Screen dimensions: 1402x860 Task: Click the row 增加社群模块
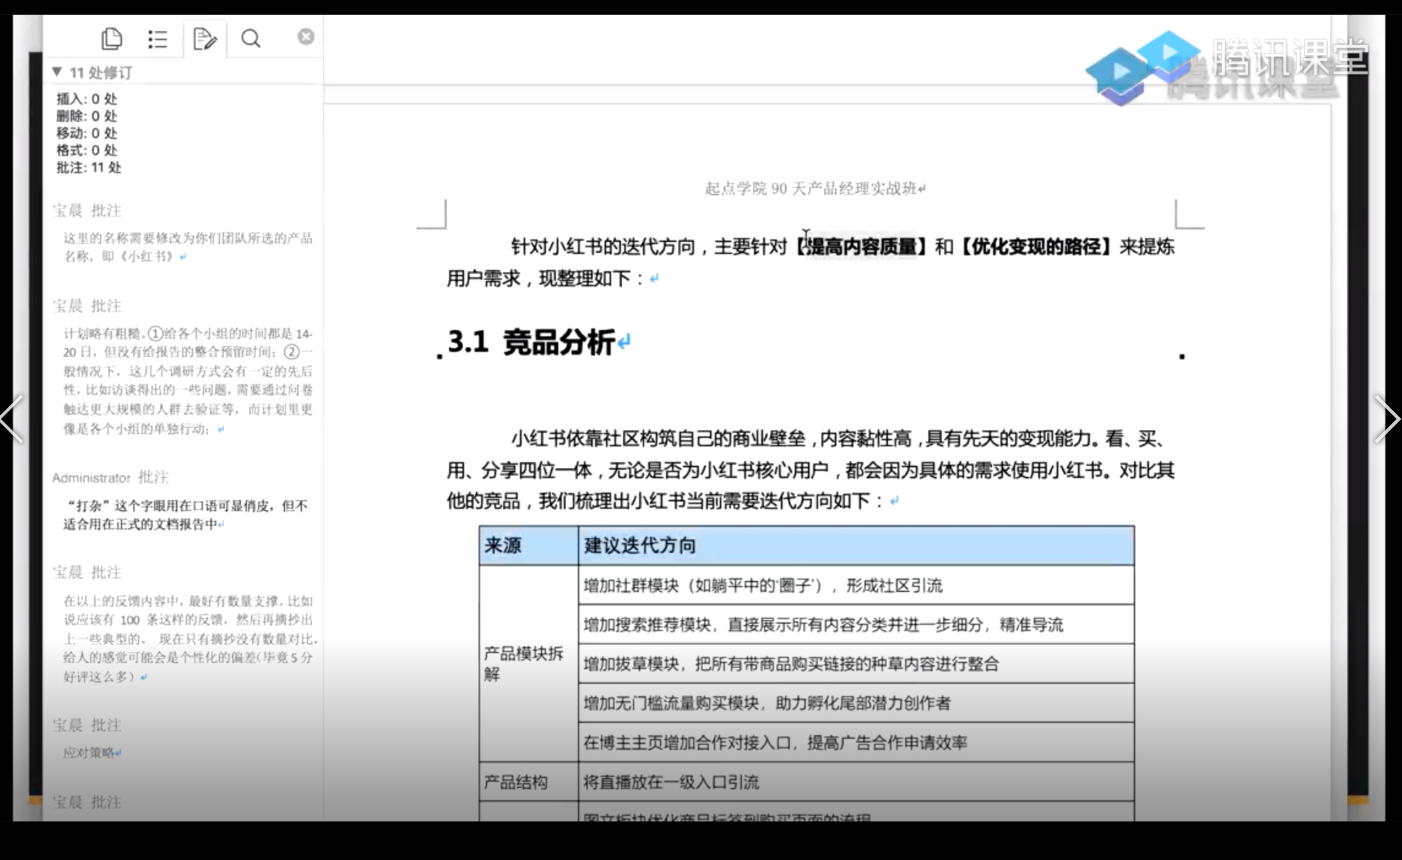856,586
